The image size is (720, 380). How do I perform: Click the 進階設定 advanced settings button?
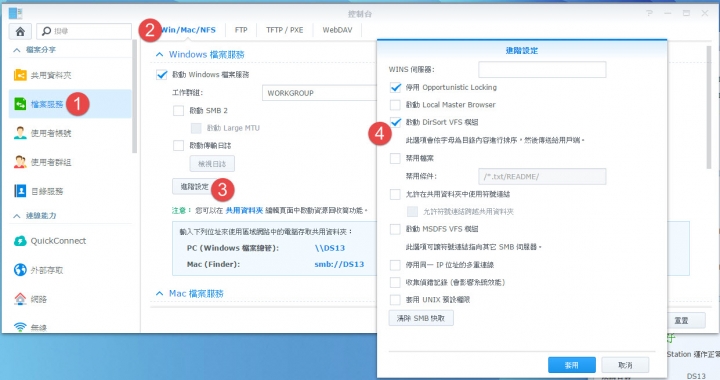coord(194,187)
